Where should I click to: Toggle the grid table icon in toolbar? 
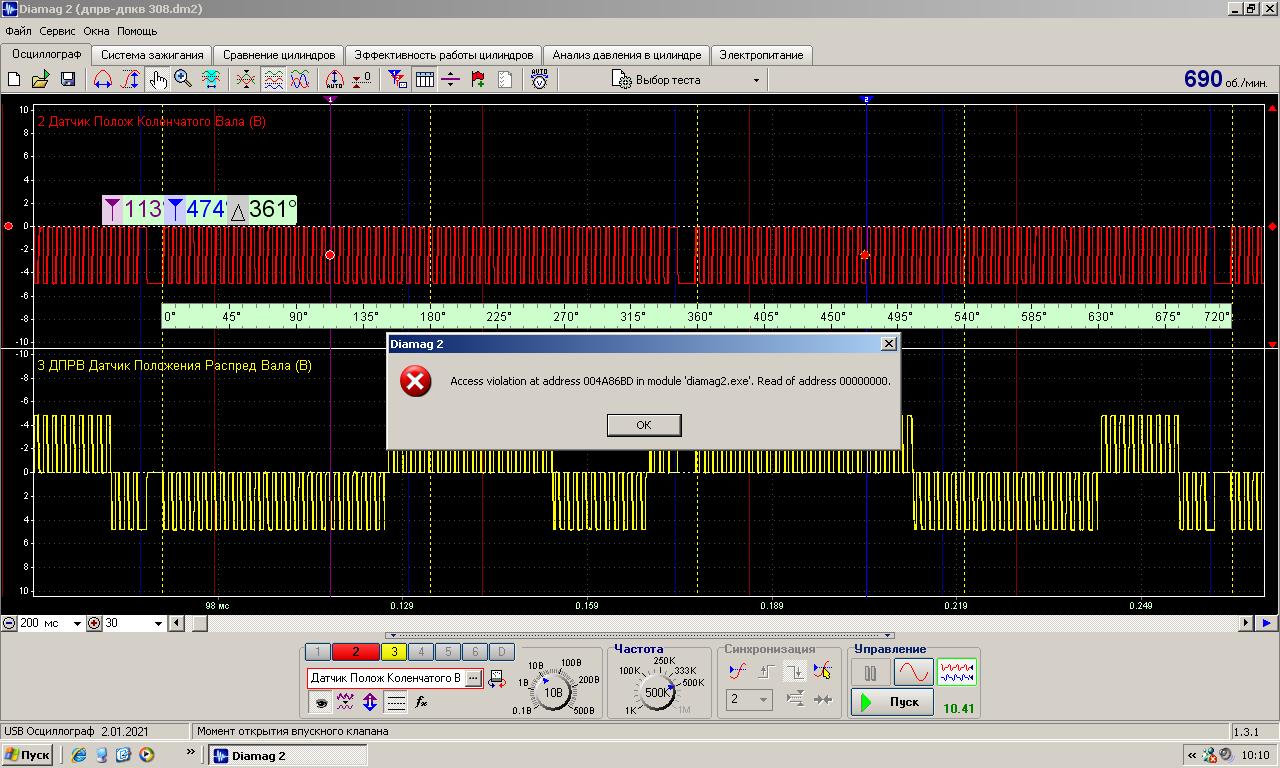[x=424, y=80]
